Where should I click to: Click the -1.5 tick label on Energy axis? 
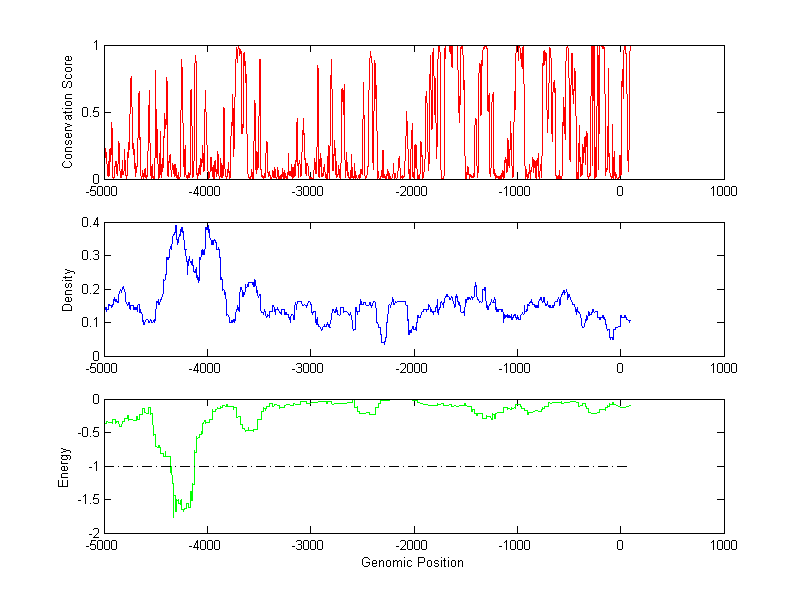pyautogui.click(x=86, y=500)
